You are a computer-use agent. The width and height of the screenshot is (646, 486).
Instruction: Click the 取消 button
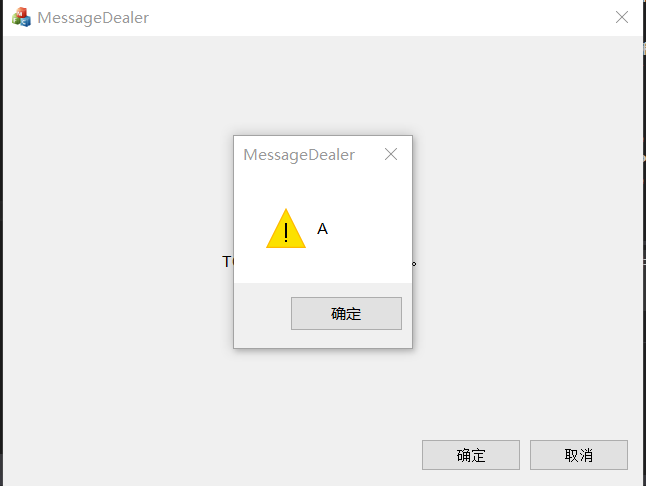(x=578, y=455)
